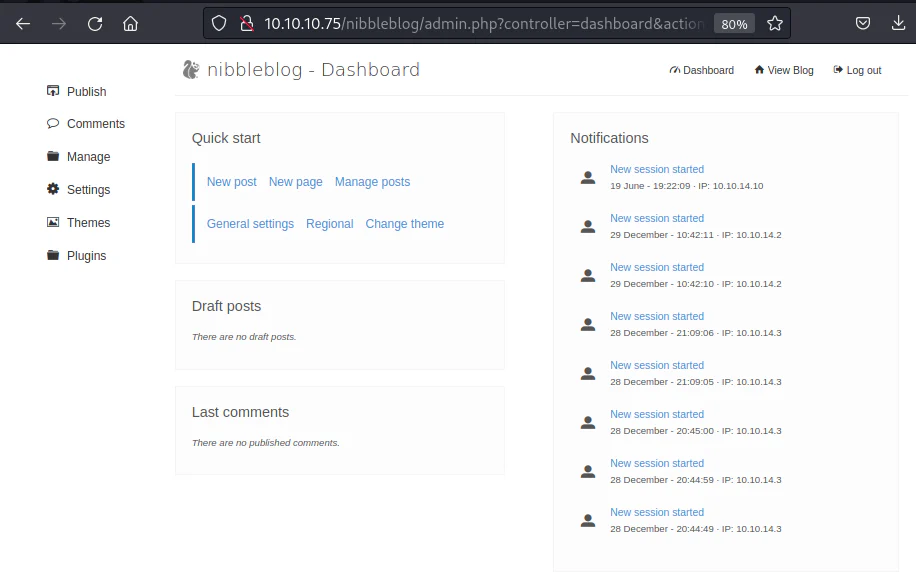Click the Notifications heading
The image size is (916, 587).
coord(609,138)
